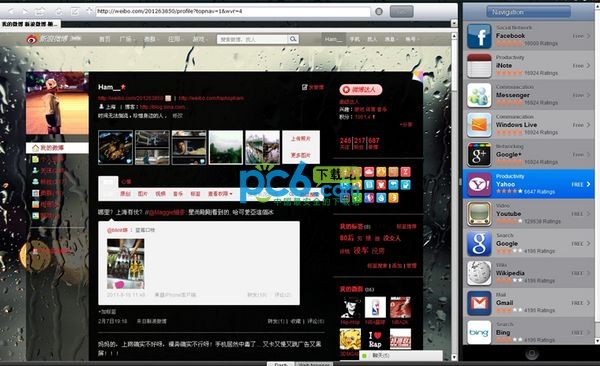The width and height of the screenshot is (600, 366).
Task: Click the Weibo search magnifier icon
Action: click(293, 39)
